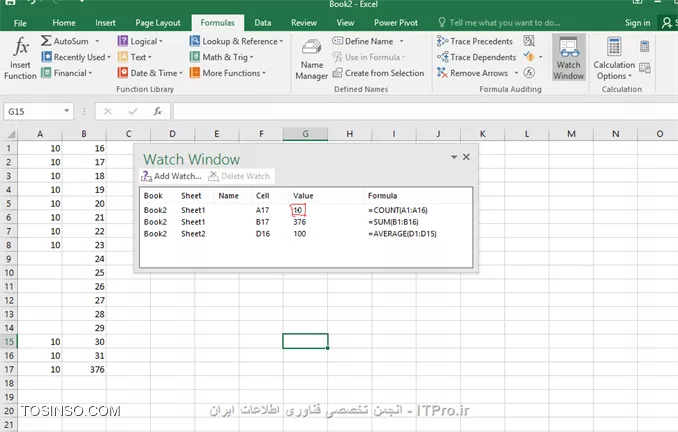The height and width of the screenshot is (432, 678).
Task: Switch to the View tab
Action: tap(345, 23)
